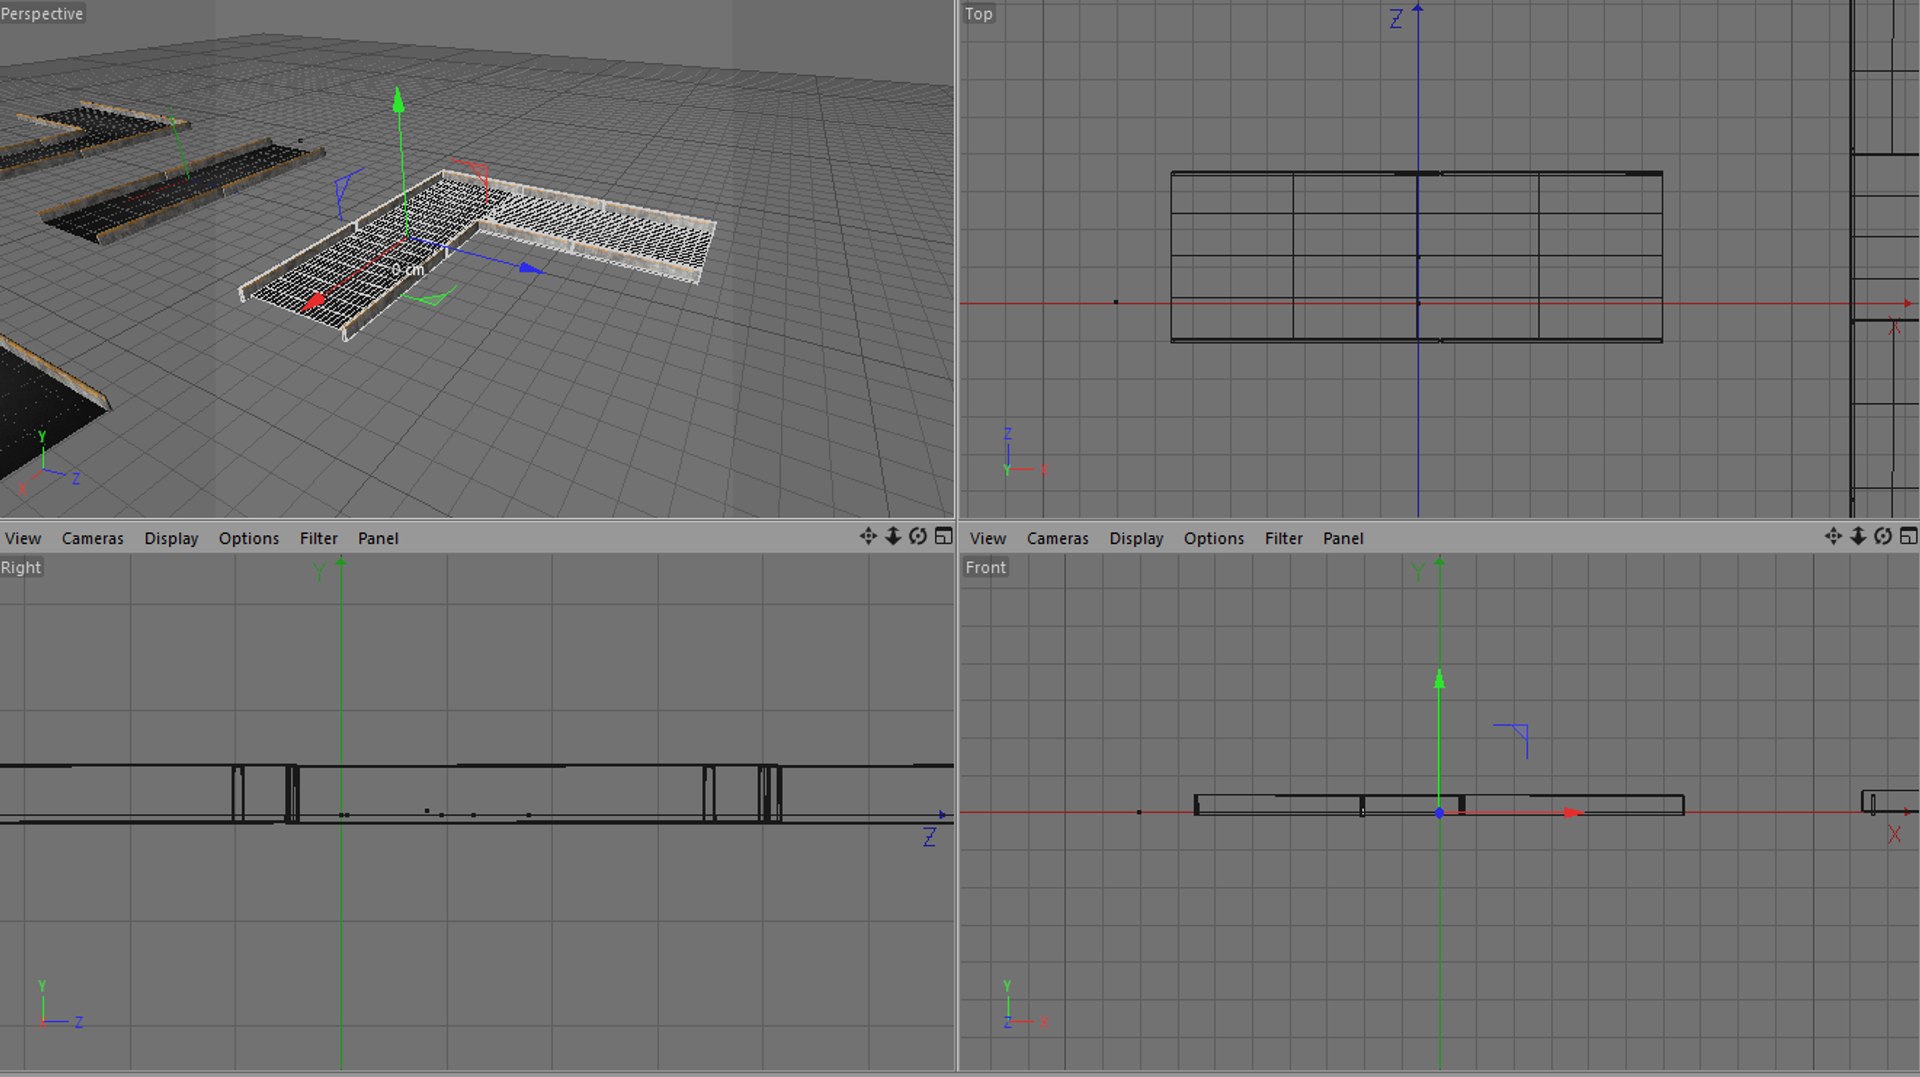
Task: Open the Cameras menu in the Front viewport
Action: pos(1058,538)
